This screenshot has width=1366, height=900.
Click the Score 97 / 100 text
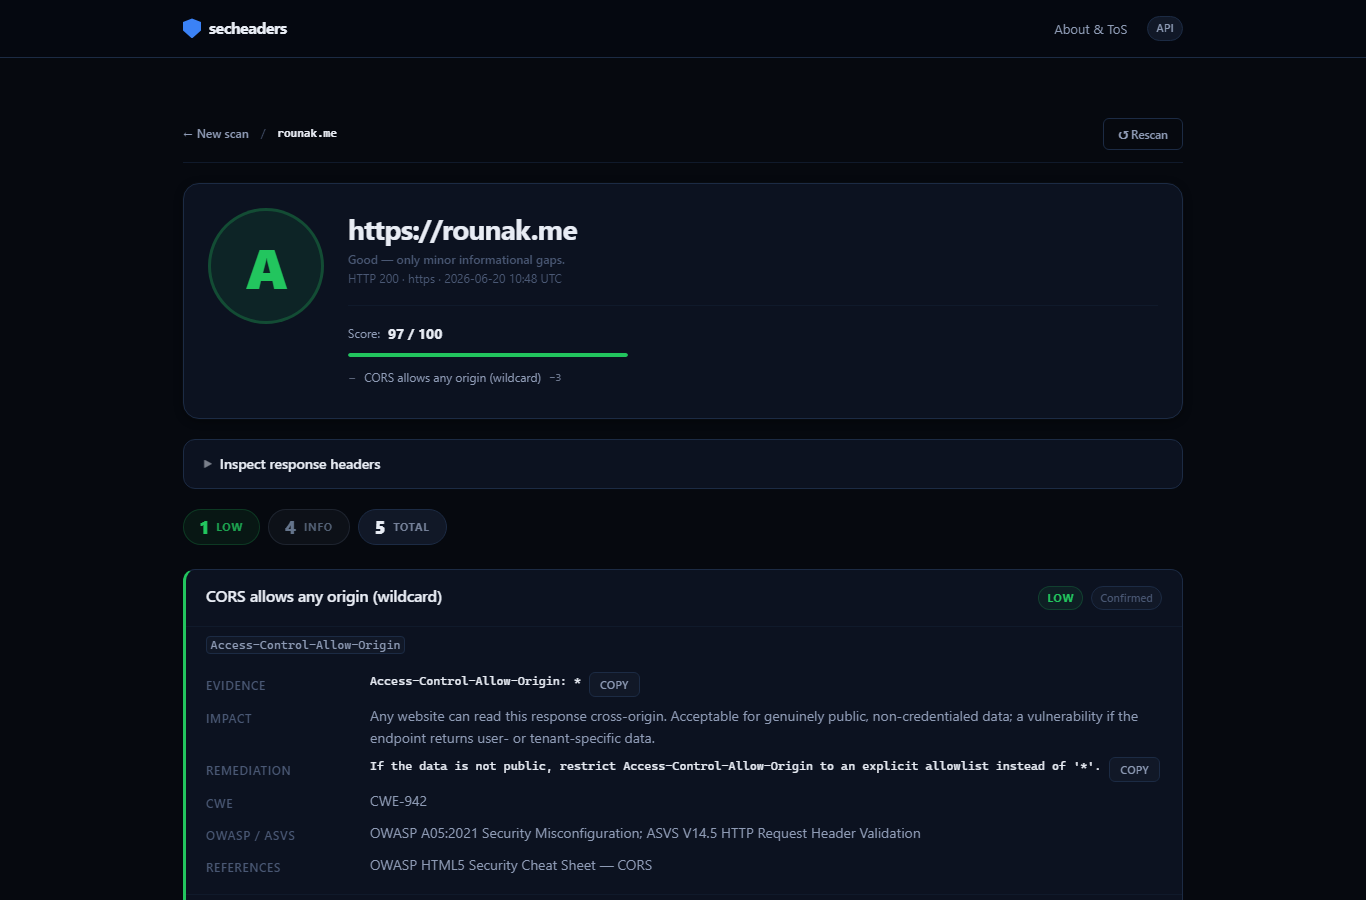point(395,334)
